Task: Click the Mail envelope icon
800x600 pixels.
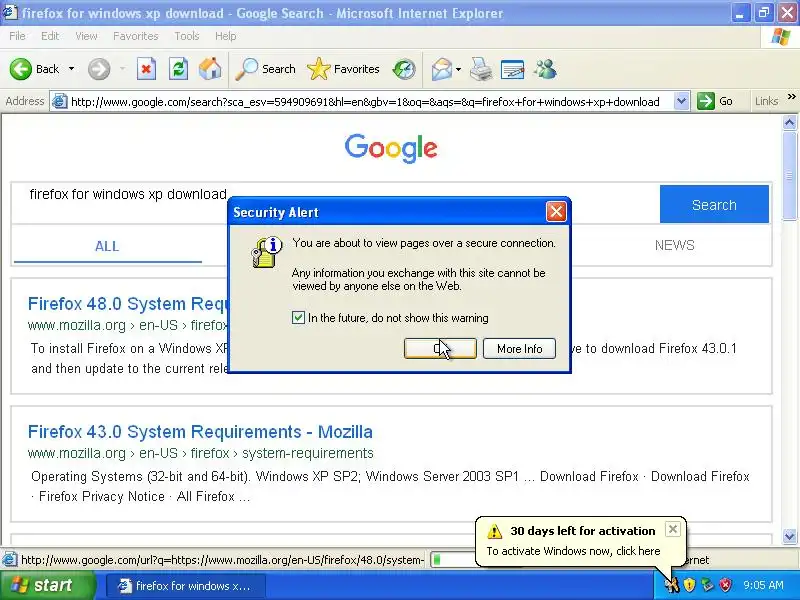Action: click(x=441, y=69)
